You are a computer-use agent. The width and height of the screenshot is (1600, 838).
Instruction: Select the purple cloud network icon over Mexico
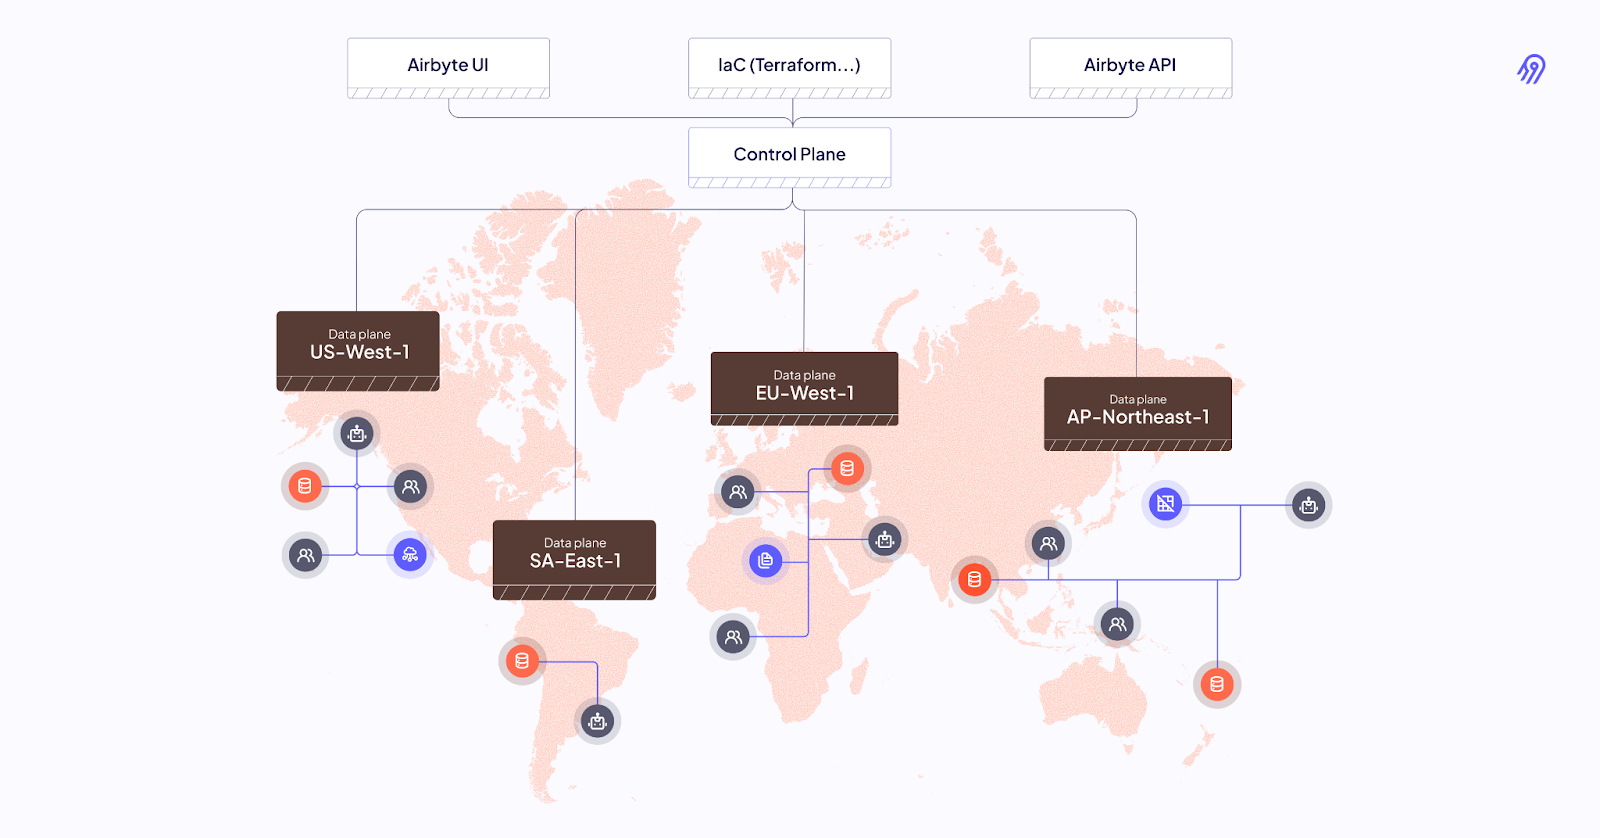(x=410, y=555)
